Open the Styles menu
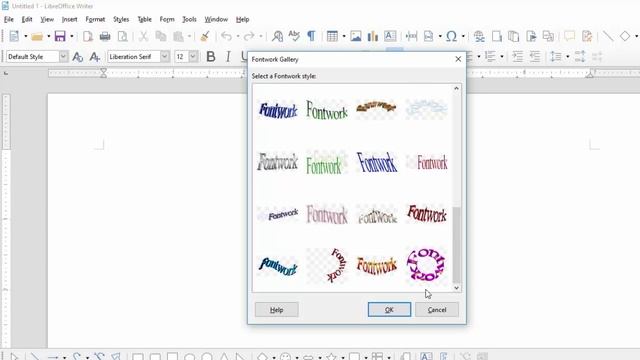 coord(121,19)
